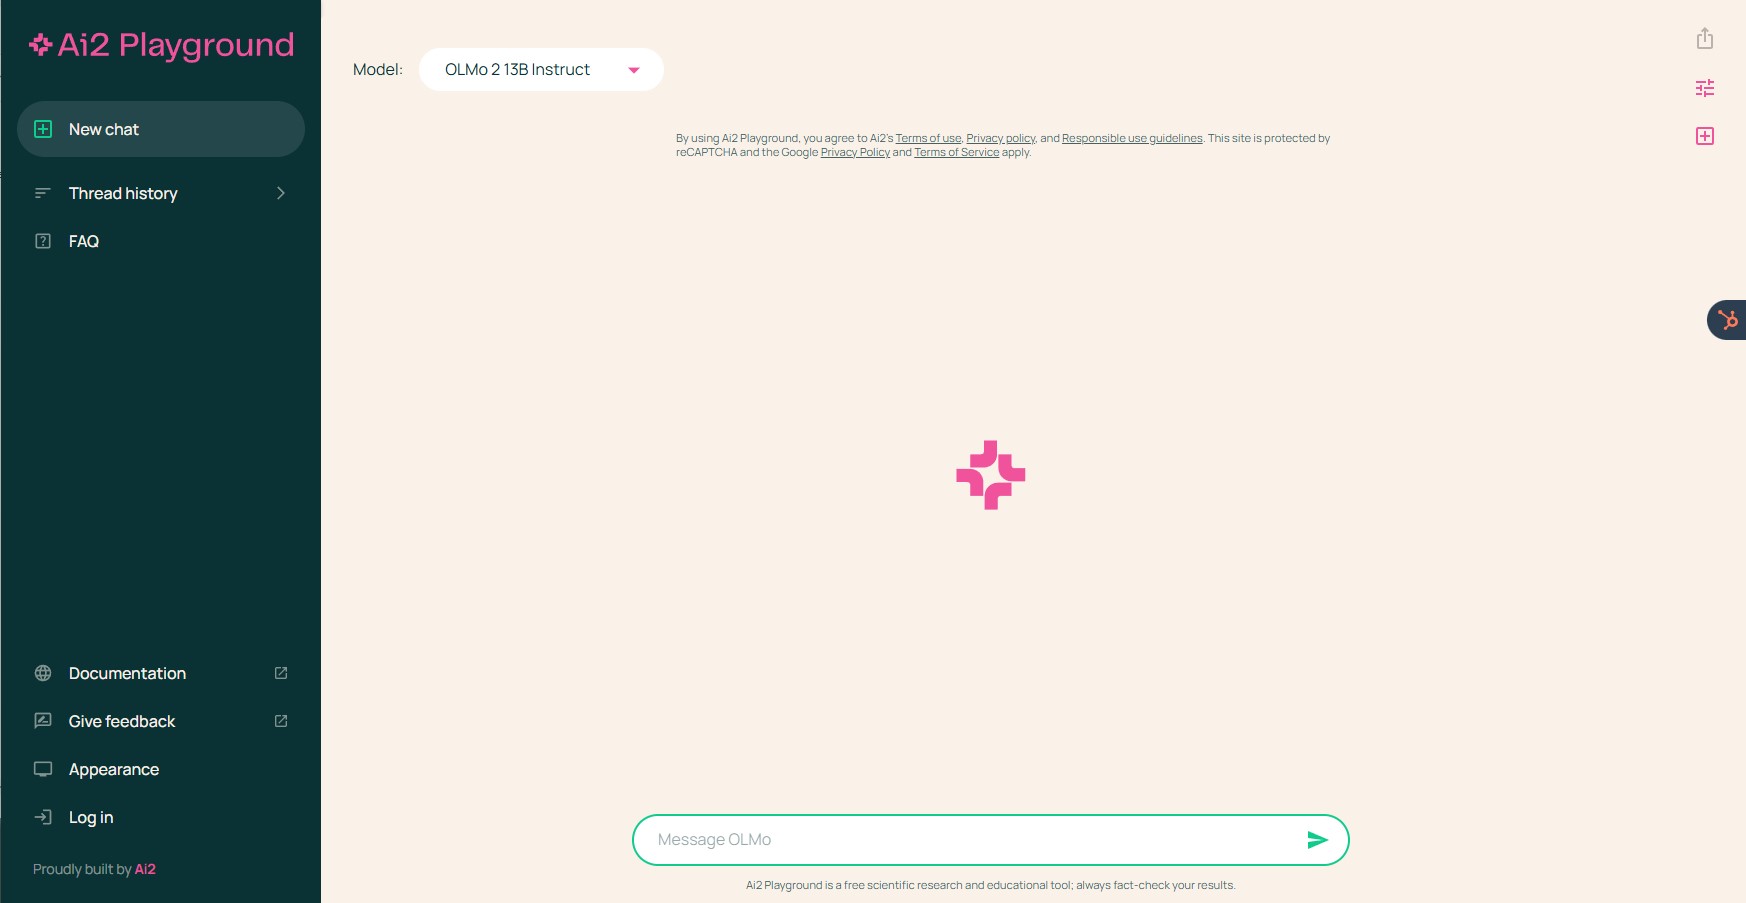Click the Appearance monitor icon
1746x903 pixels.
[43, 769]
